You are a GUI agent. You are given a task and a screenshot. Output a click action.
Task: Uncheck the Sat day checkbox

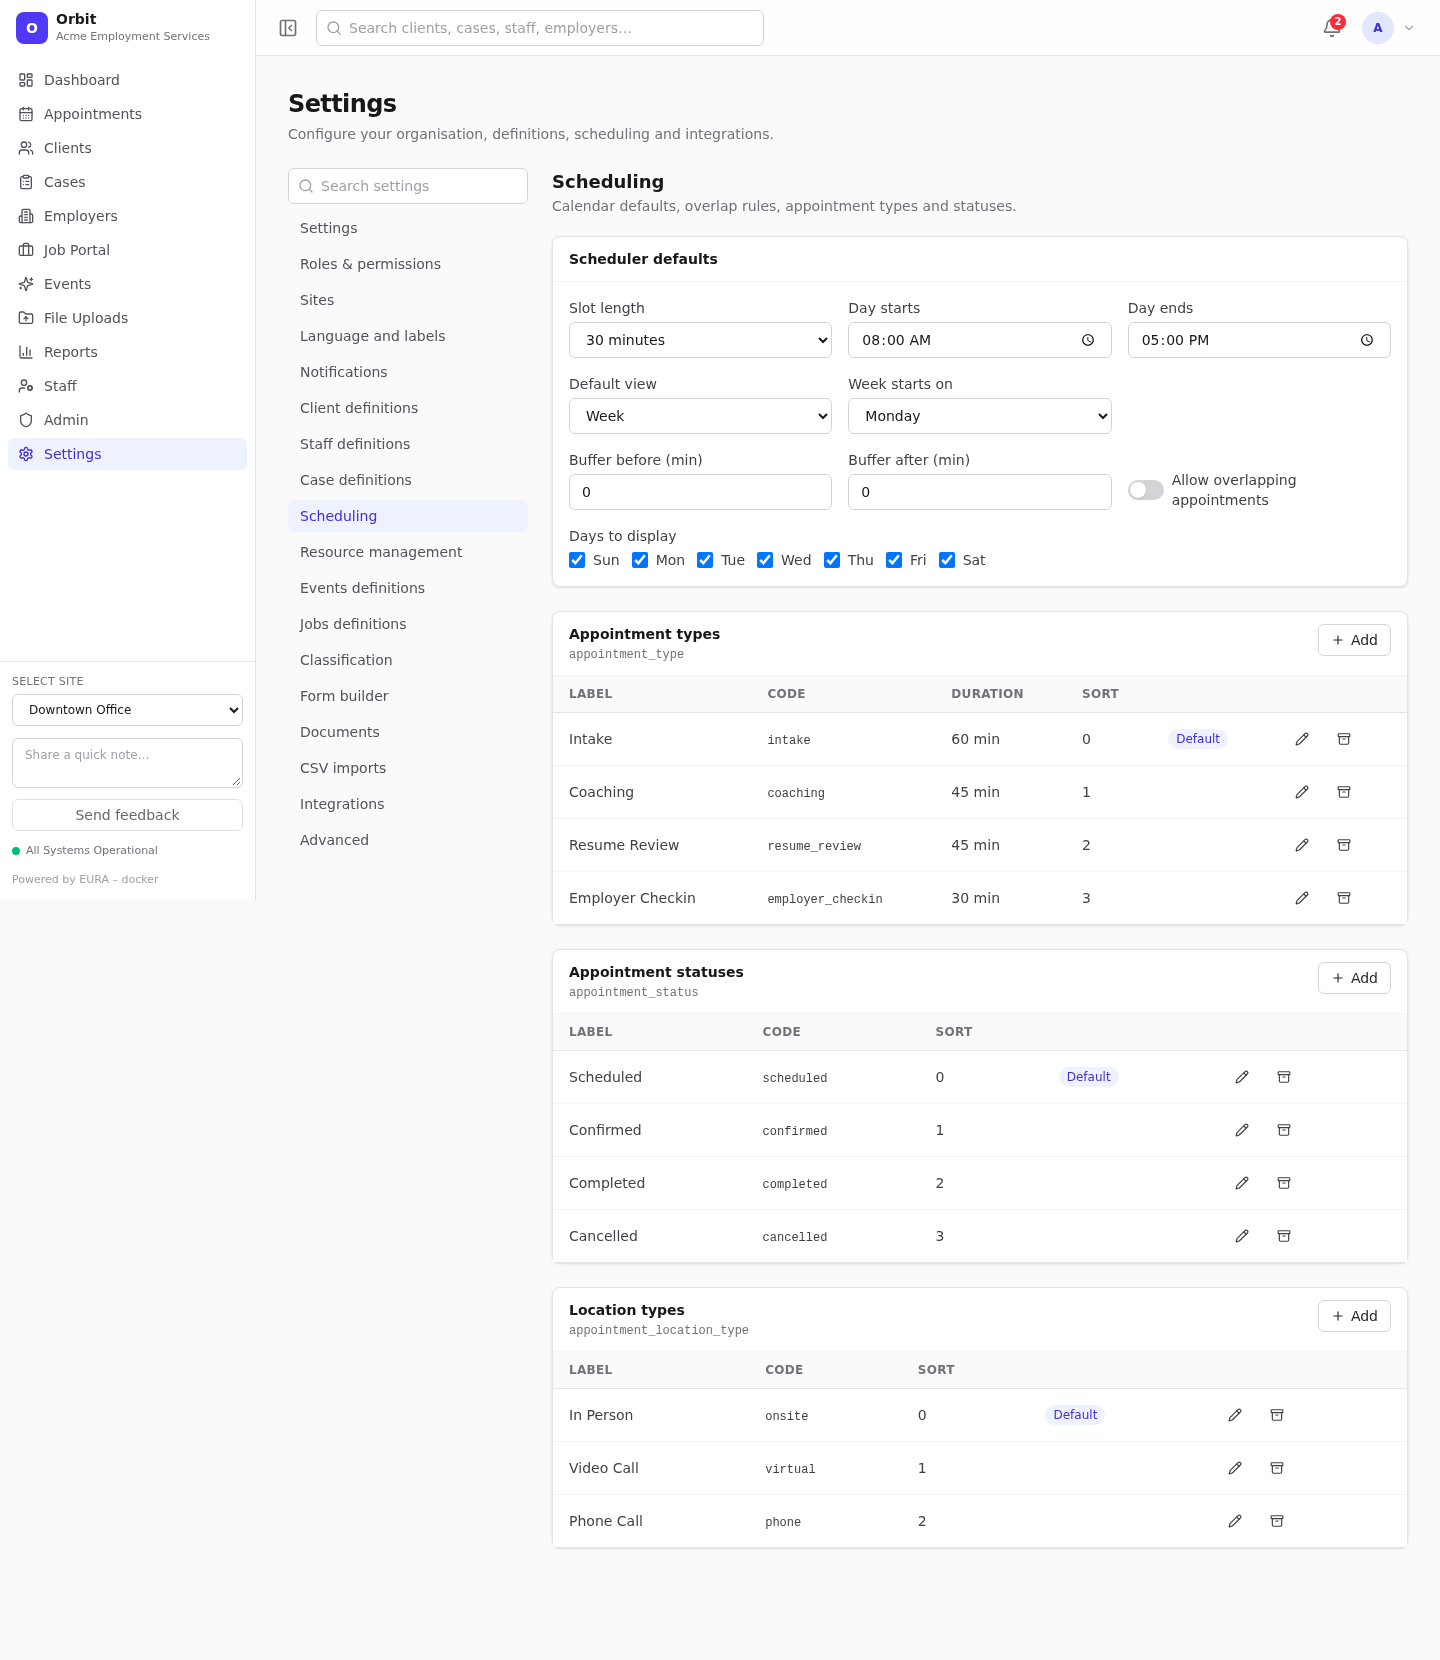tap(947, 560)
